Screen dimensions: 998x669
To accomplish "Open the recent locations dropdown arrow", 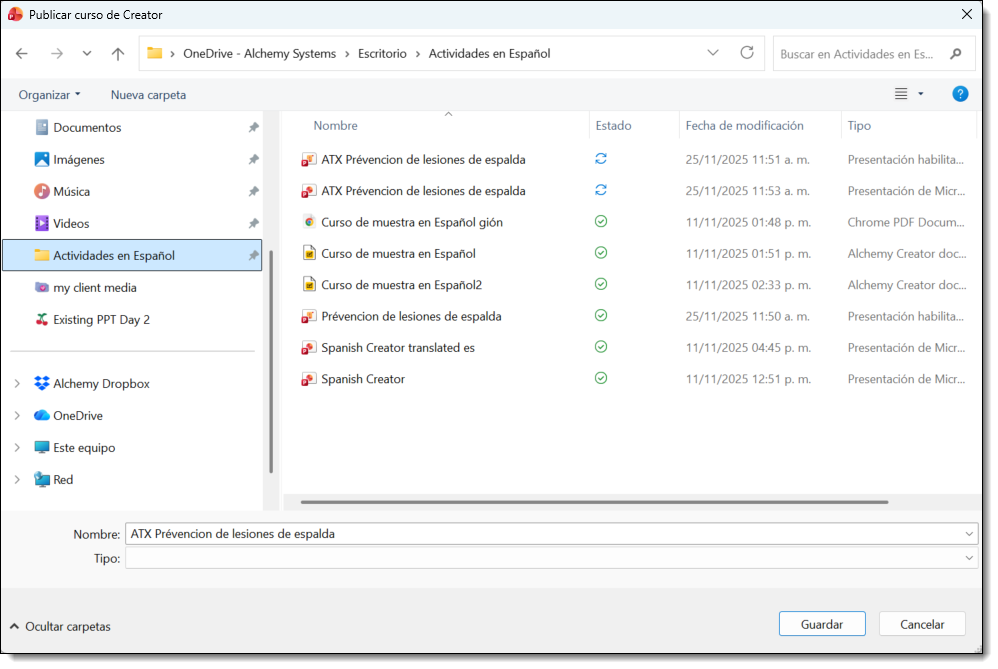I will pyautogui.click(x=87, y=54).
